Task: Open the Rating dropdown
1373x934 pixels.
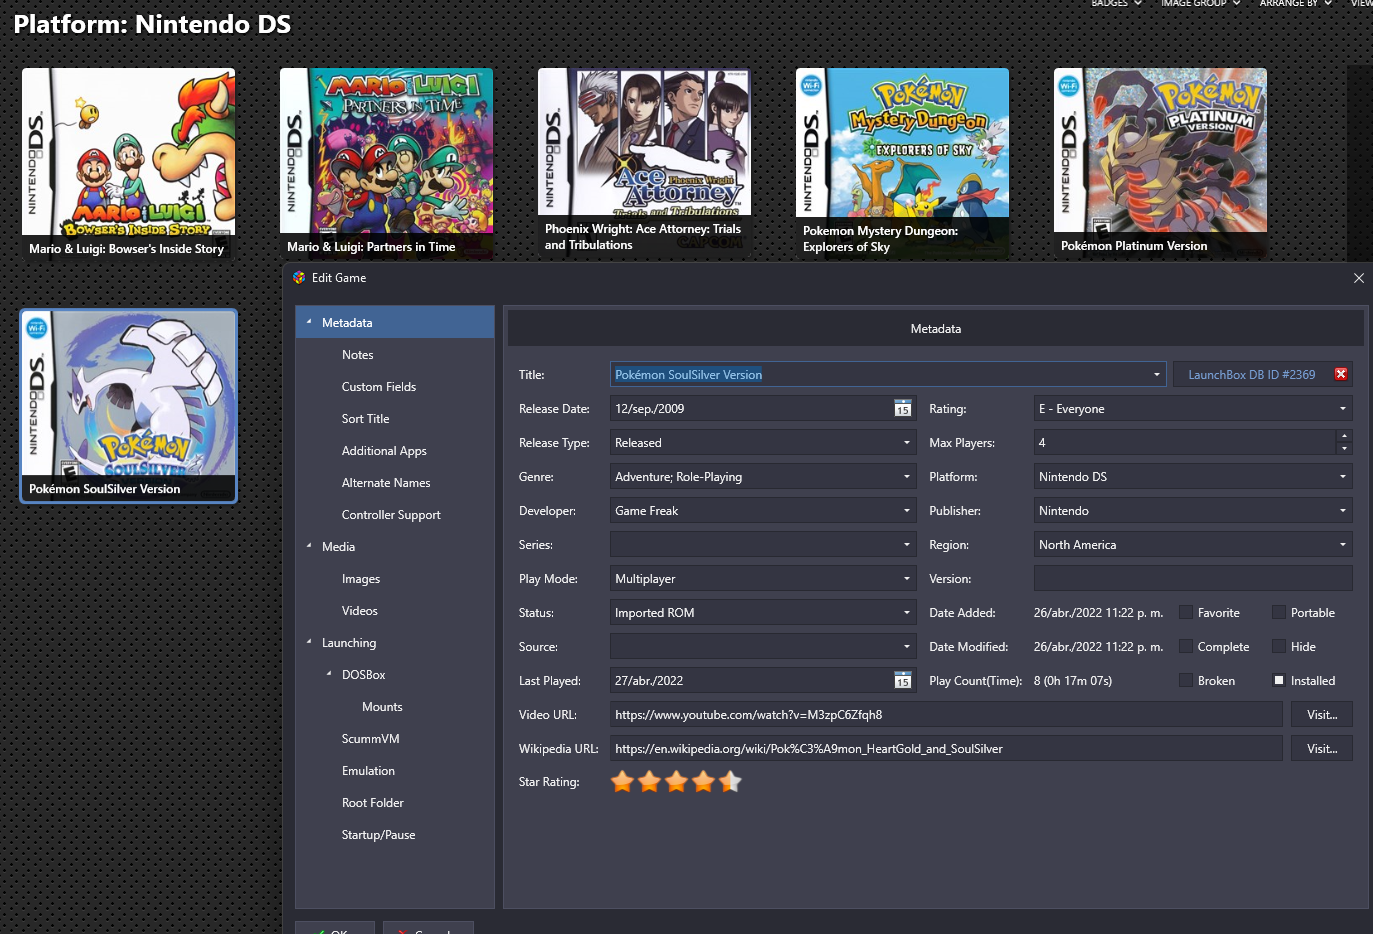Action: coord(1342,409)
